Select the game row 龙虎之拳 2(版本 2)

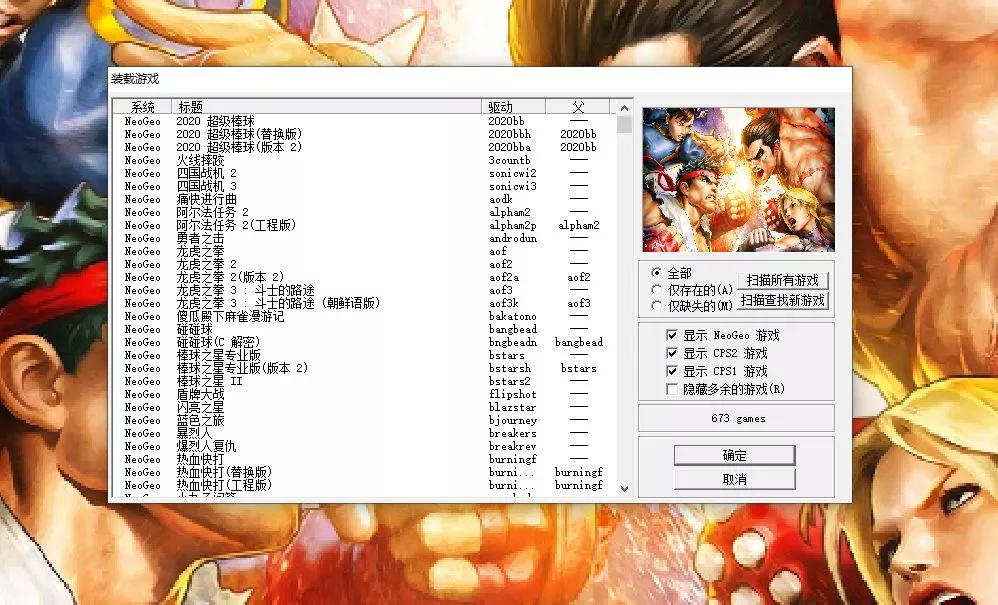point(365,277)
